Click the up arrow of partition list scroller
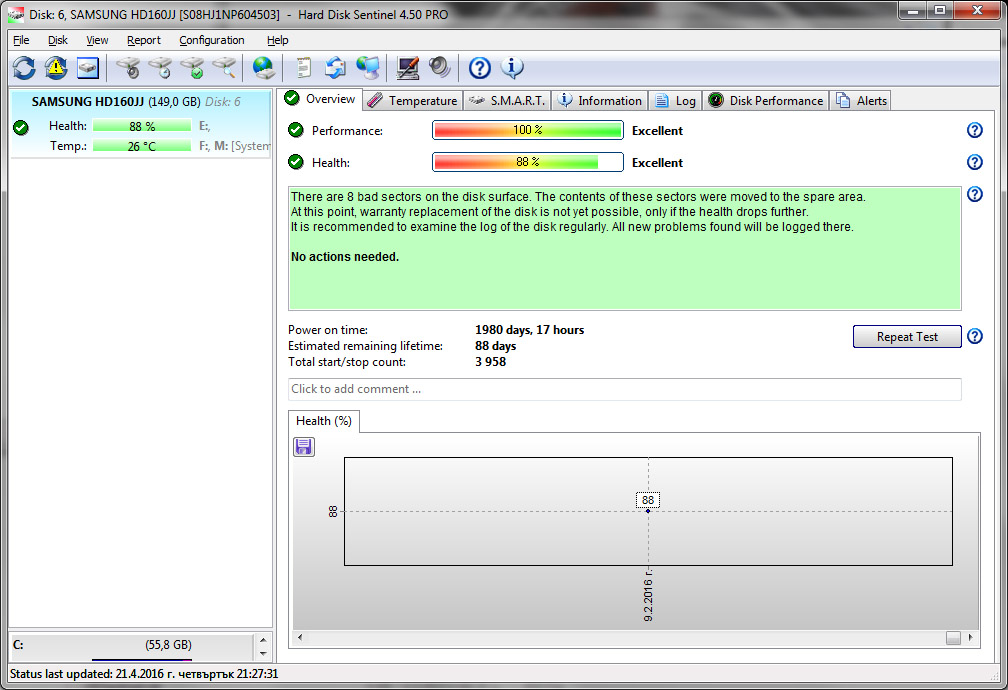Screen dimensions: 1008x690 (x=263, y=640)
